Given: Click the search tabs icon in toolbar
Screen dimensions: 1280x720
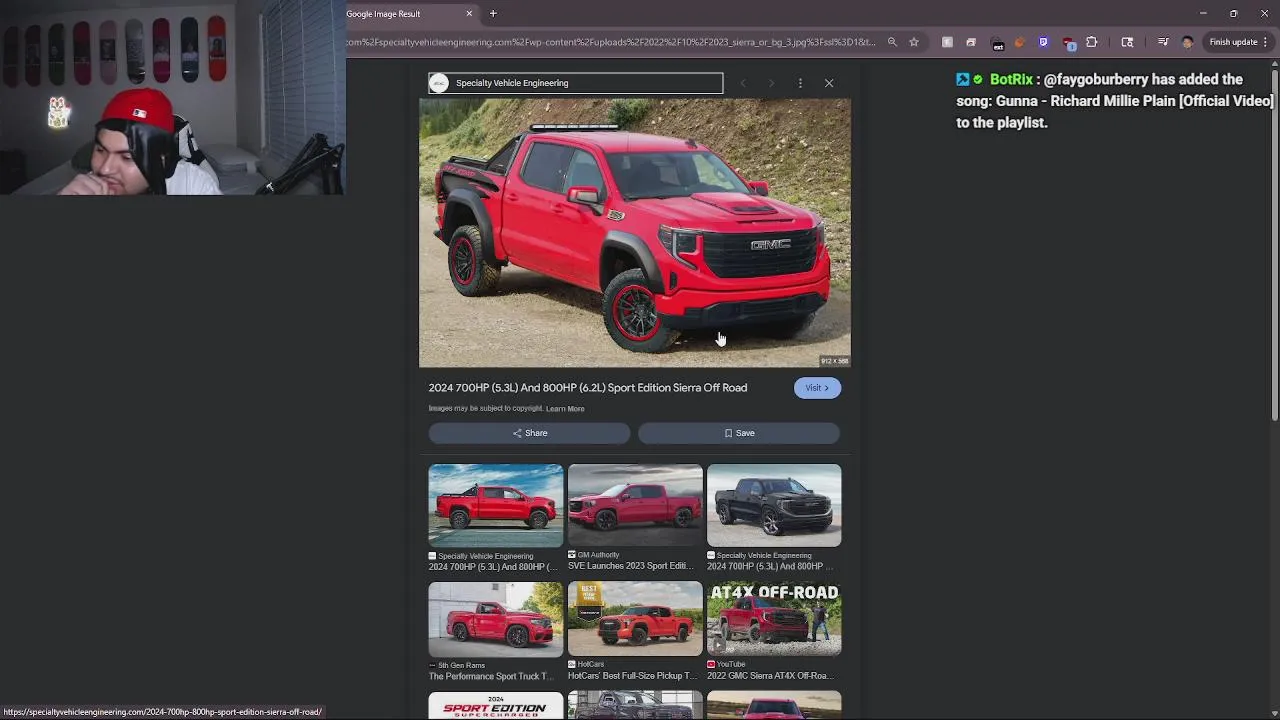Looking at the screenshot, I should [x=1127, y=42].
